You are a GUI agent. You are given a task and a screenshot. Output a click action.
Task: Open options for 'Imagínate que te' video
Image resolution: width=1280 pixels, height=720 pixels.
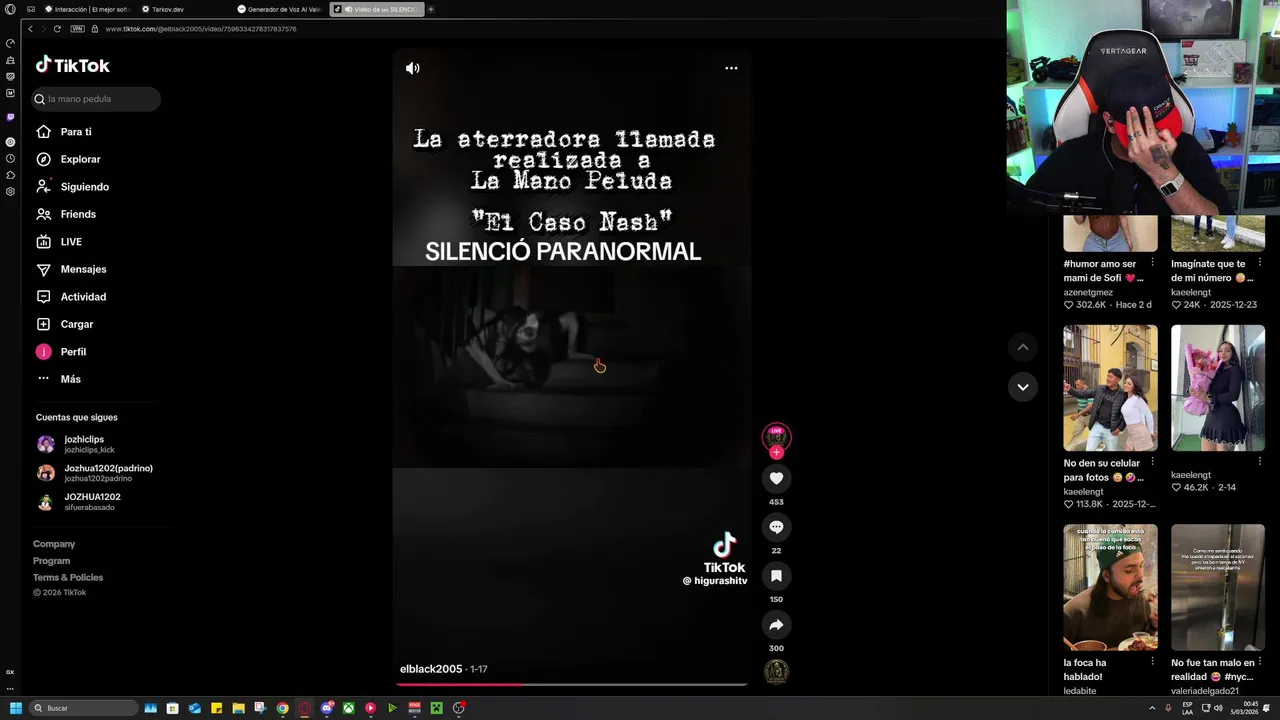[1260, 264]
